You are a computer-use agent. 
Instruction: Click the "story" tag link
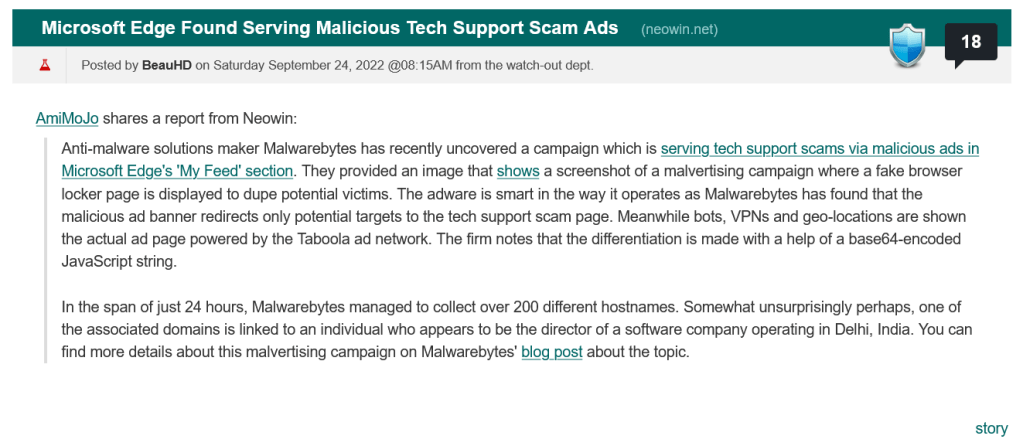[991, 428]
